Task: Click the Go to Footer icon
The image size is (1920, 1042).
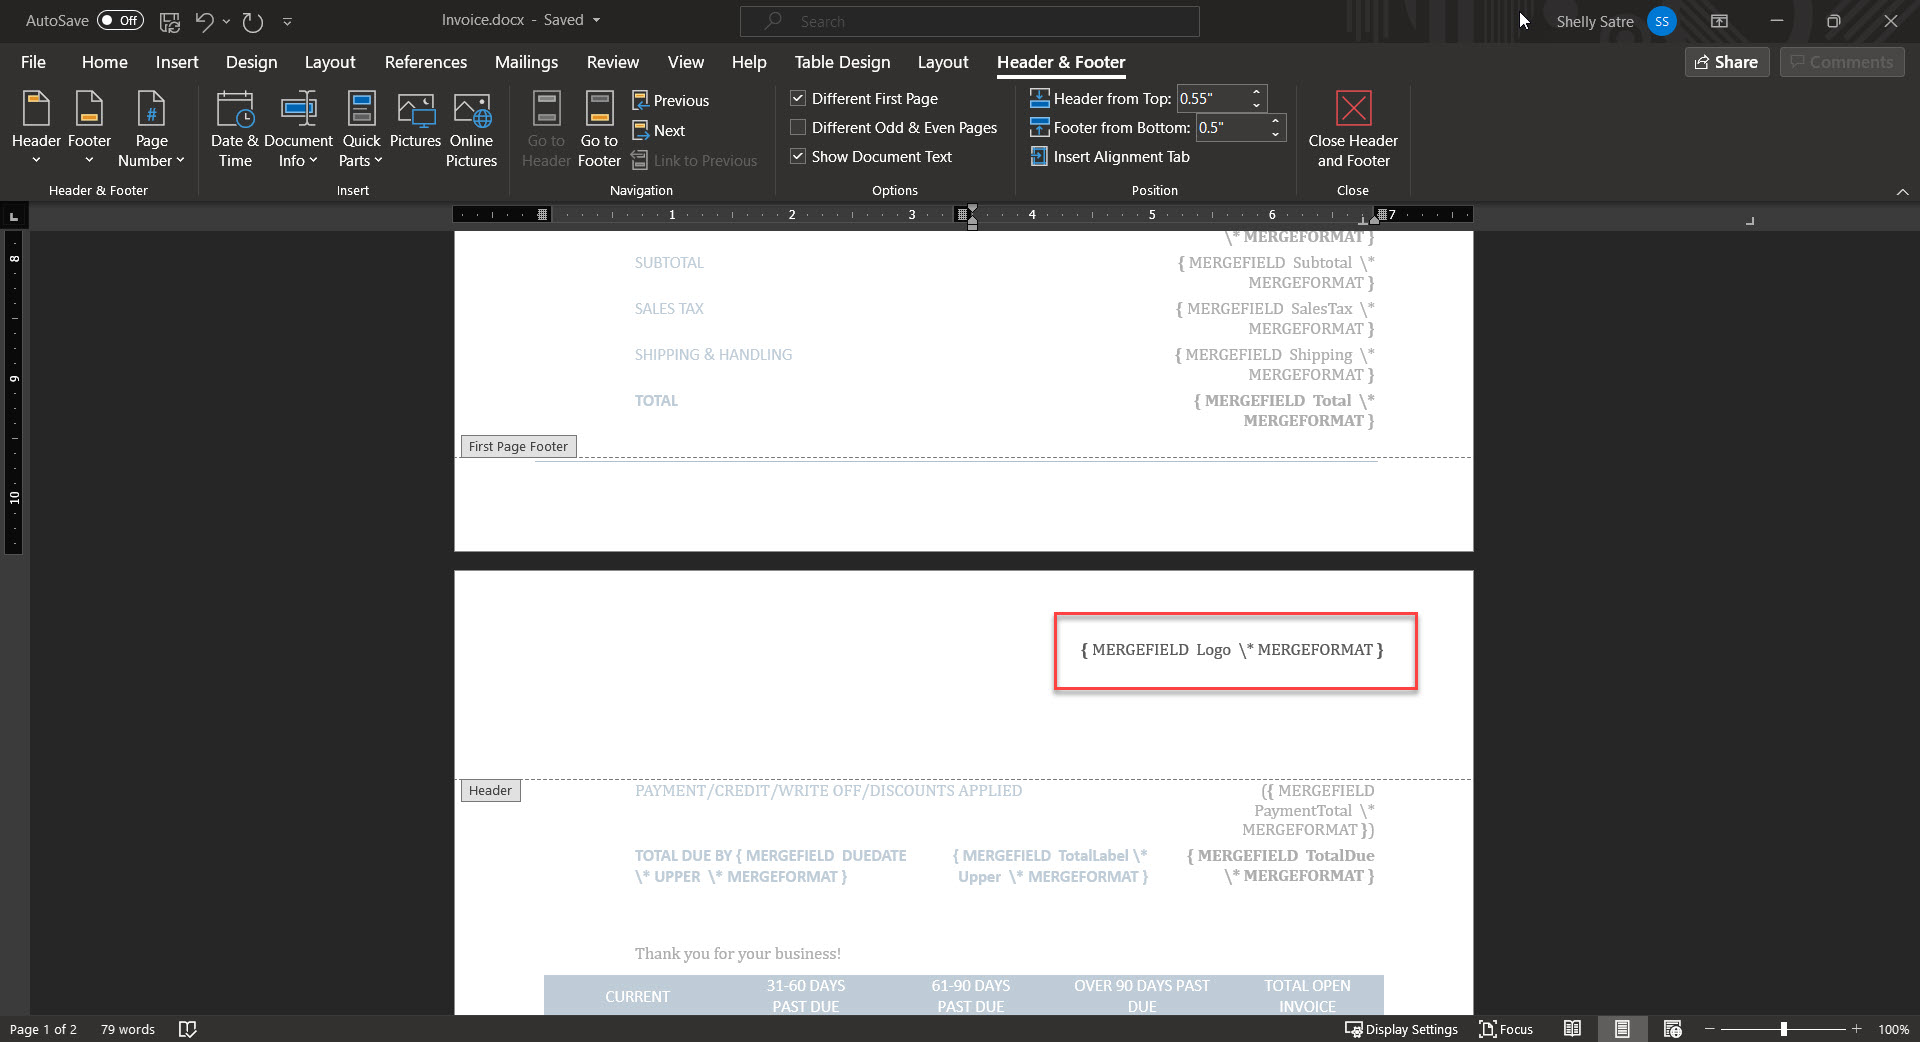Action: [599, 109]
